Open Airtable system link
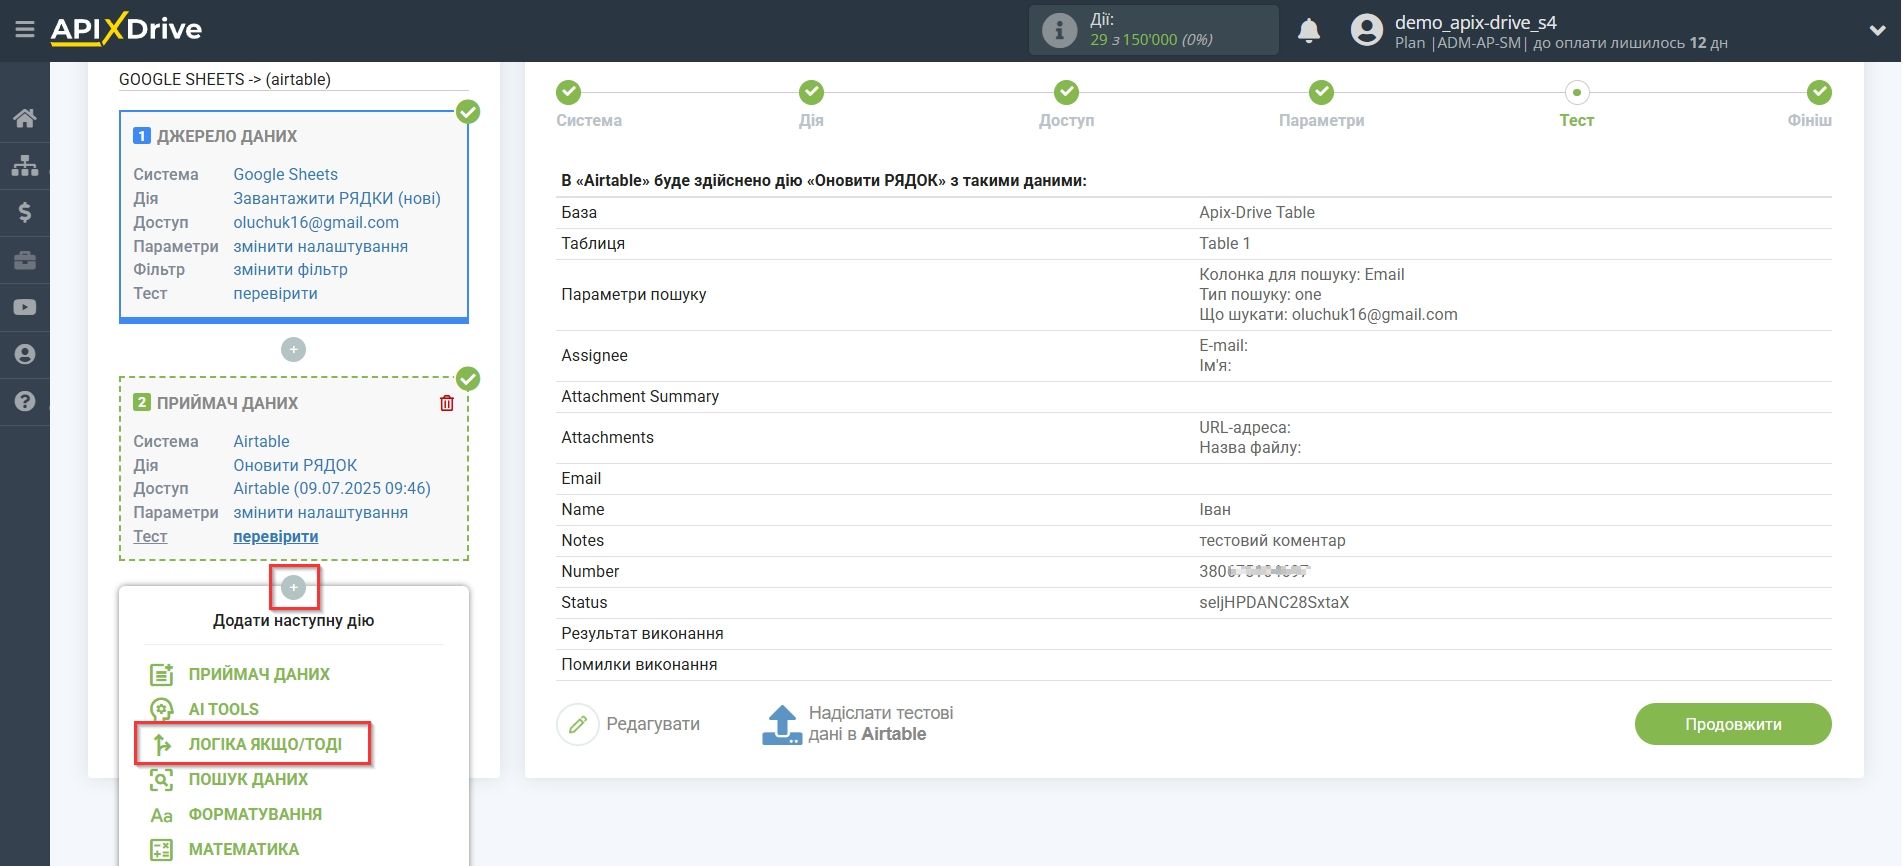This screenshot has width=1903, height=866. tap(261, 442)
